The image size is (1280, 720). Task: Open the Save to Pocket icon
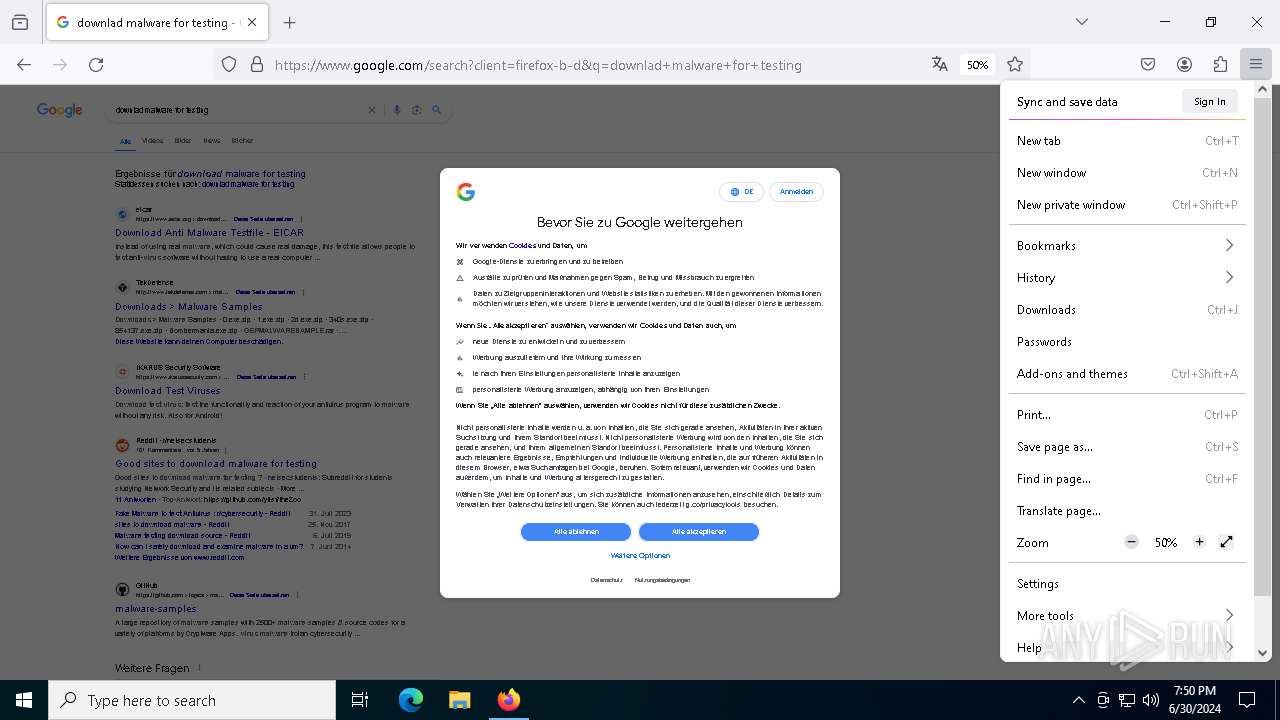click(x=1148, y=65)
